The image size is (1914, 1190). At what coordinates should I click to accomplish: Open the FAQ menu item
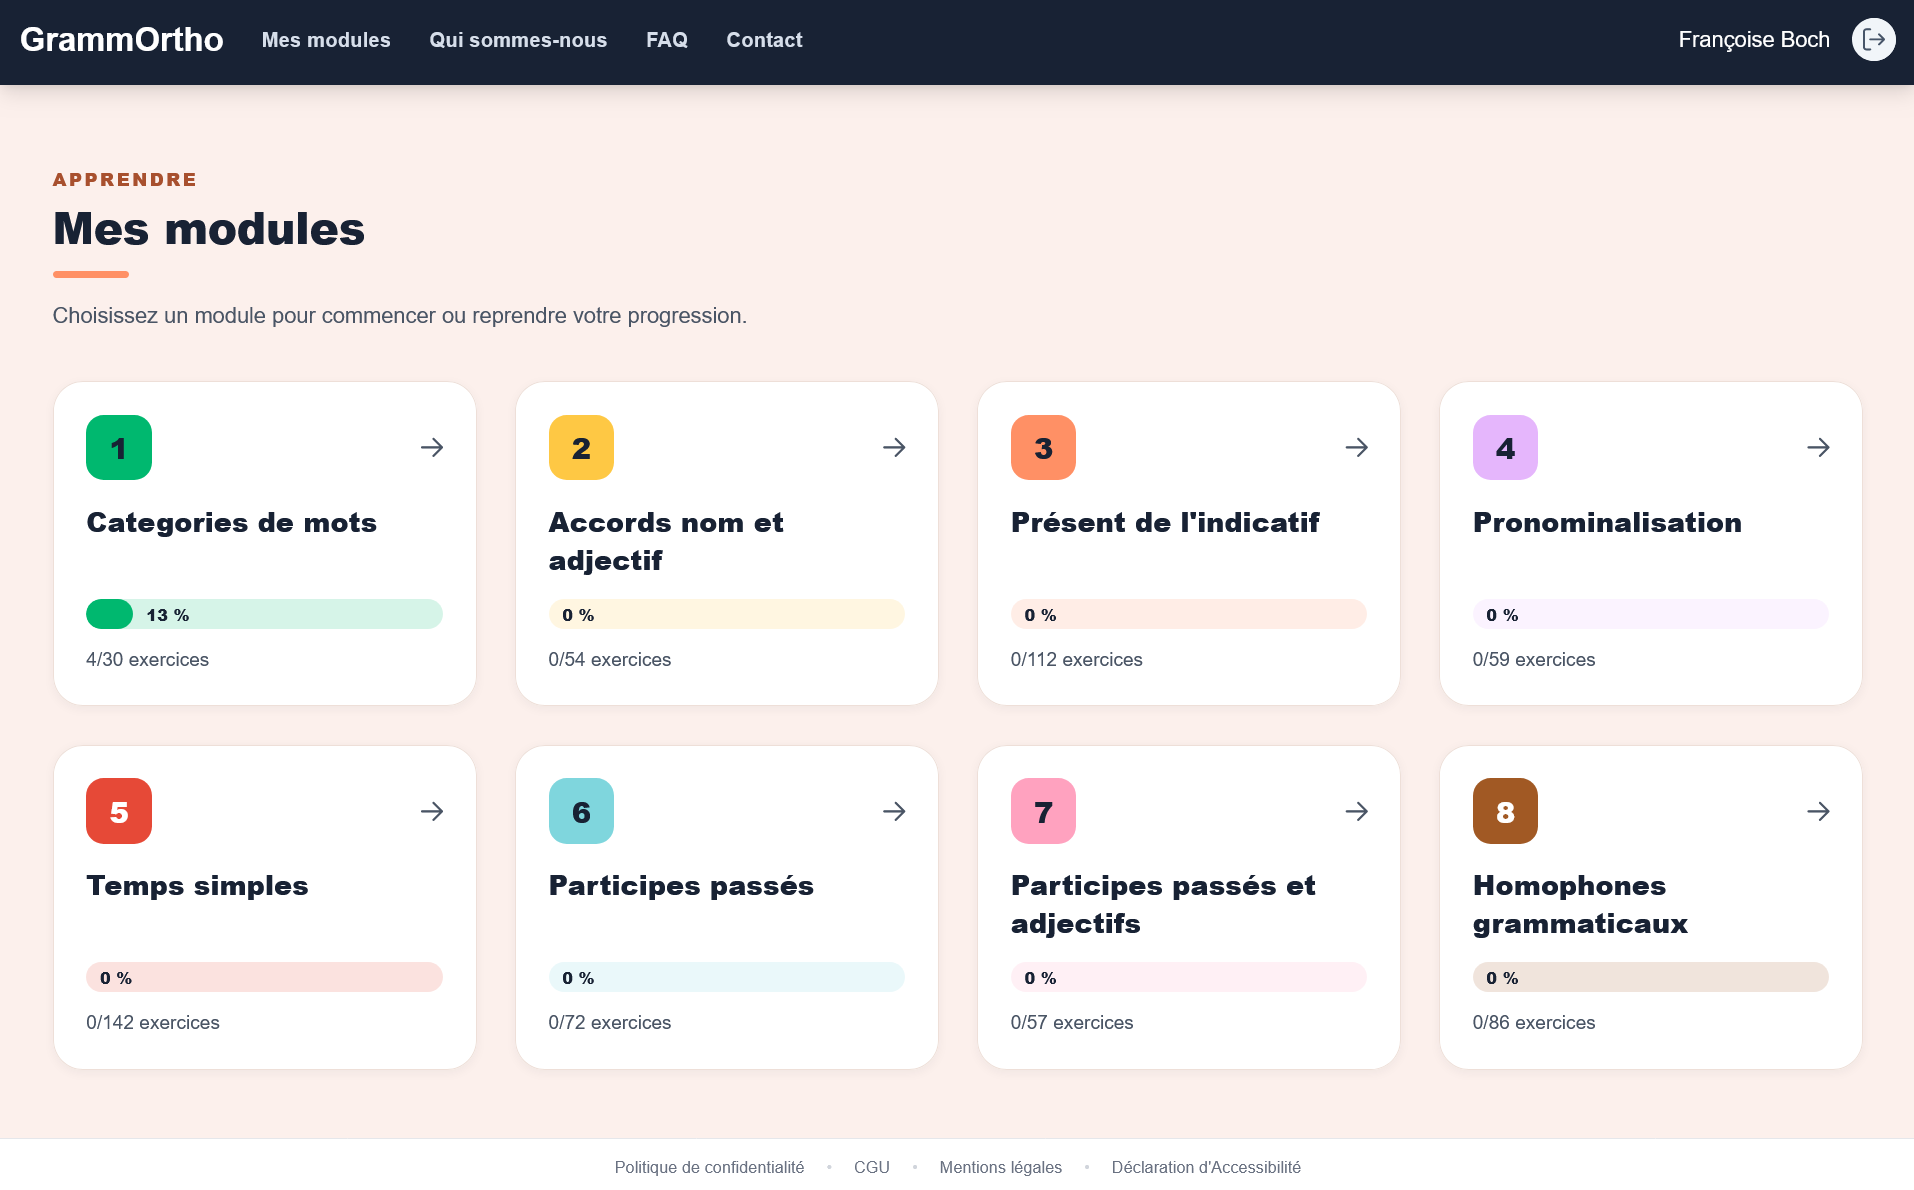667,40
